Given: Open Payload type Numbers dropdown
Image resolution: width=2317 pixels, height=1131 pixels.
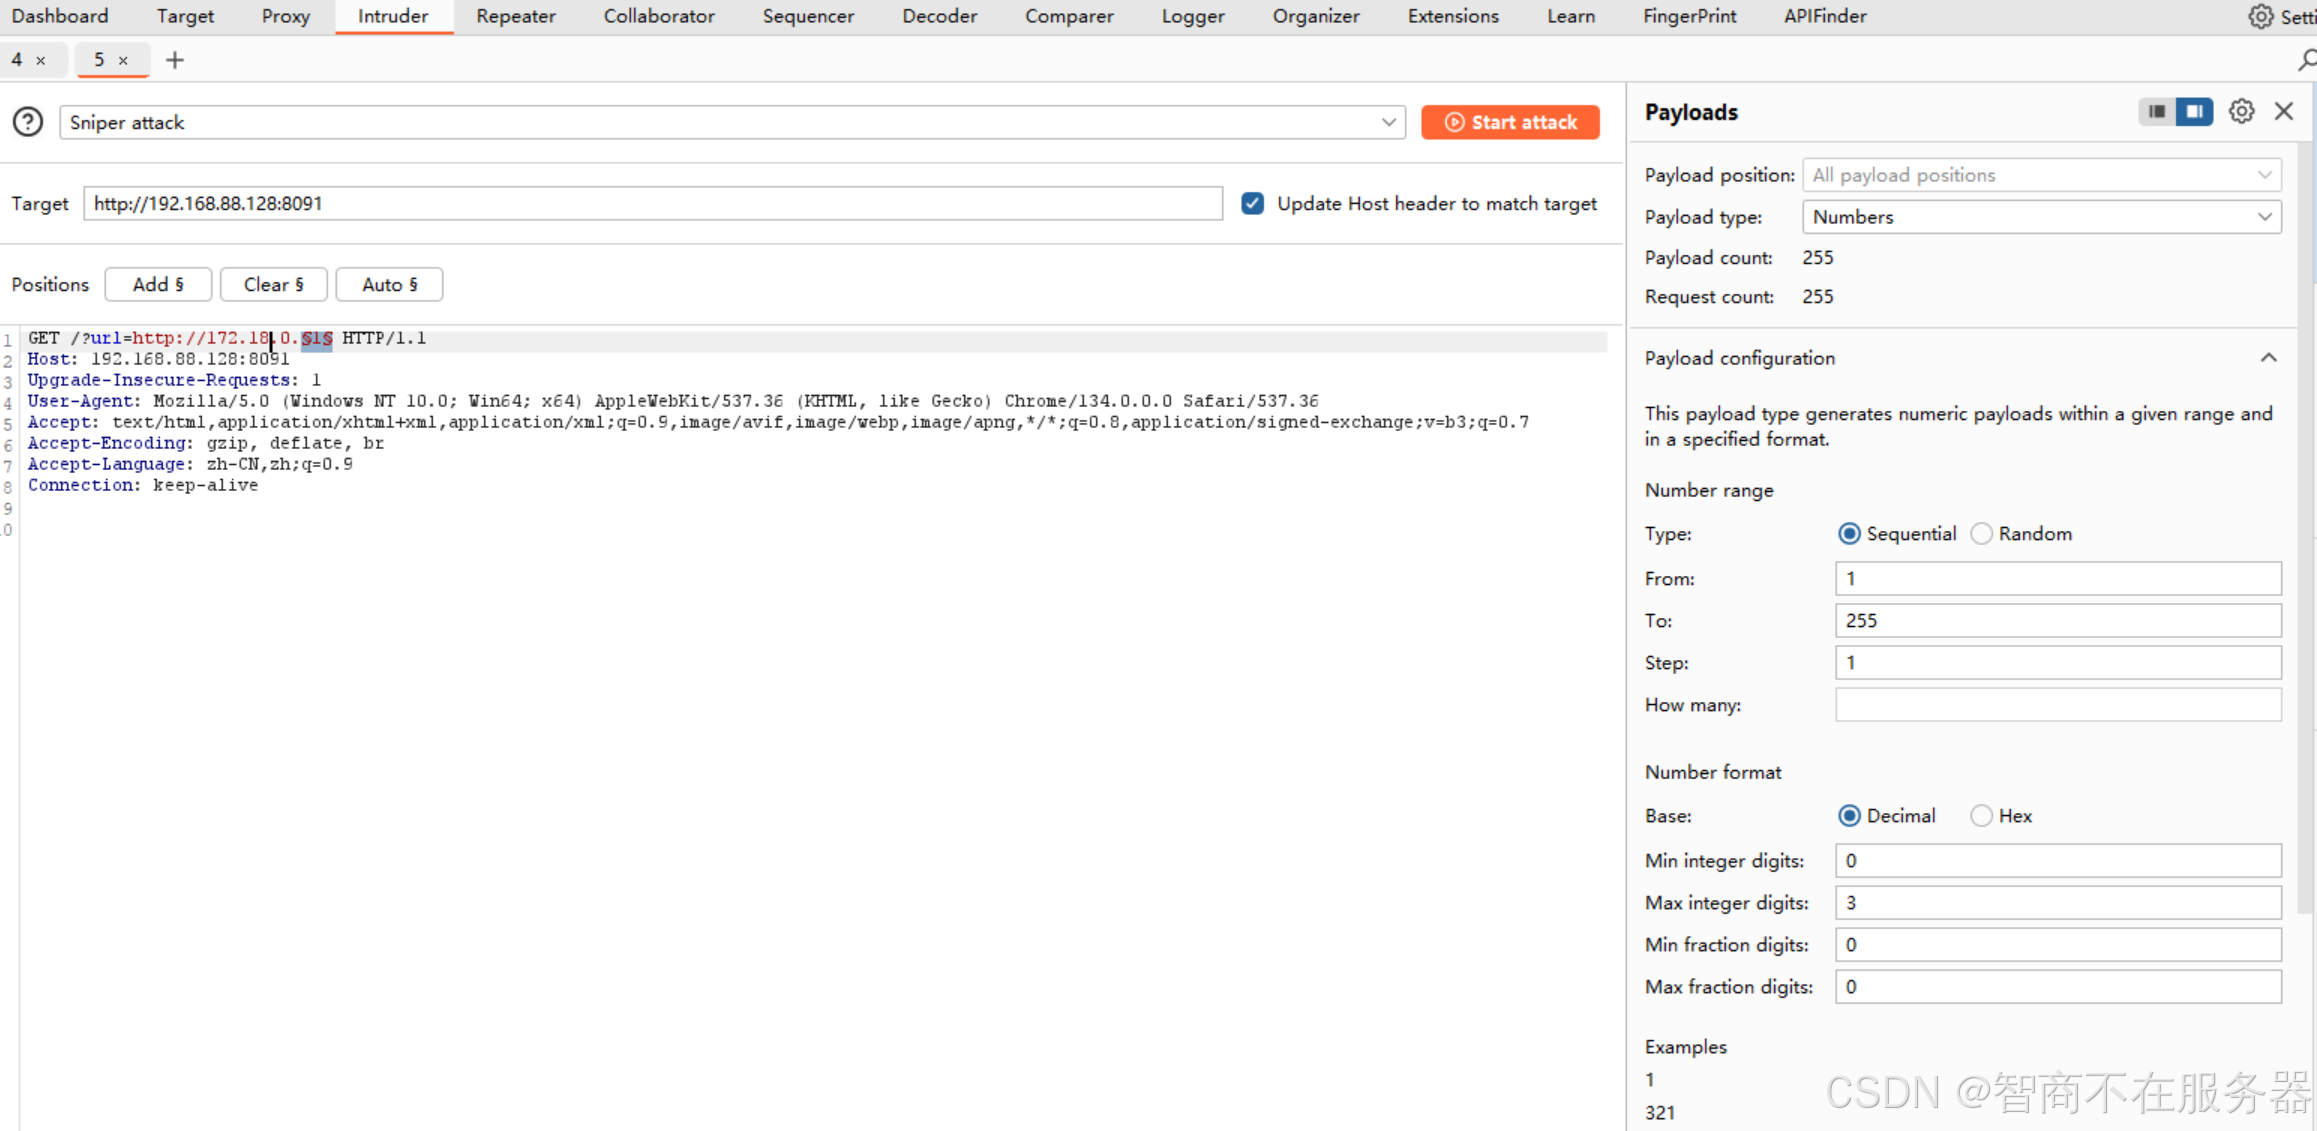Looking at the screenshot, I should click(x=2041, y=217).
